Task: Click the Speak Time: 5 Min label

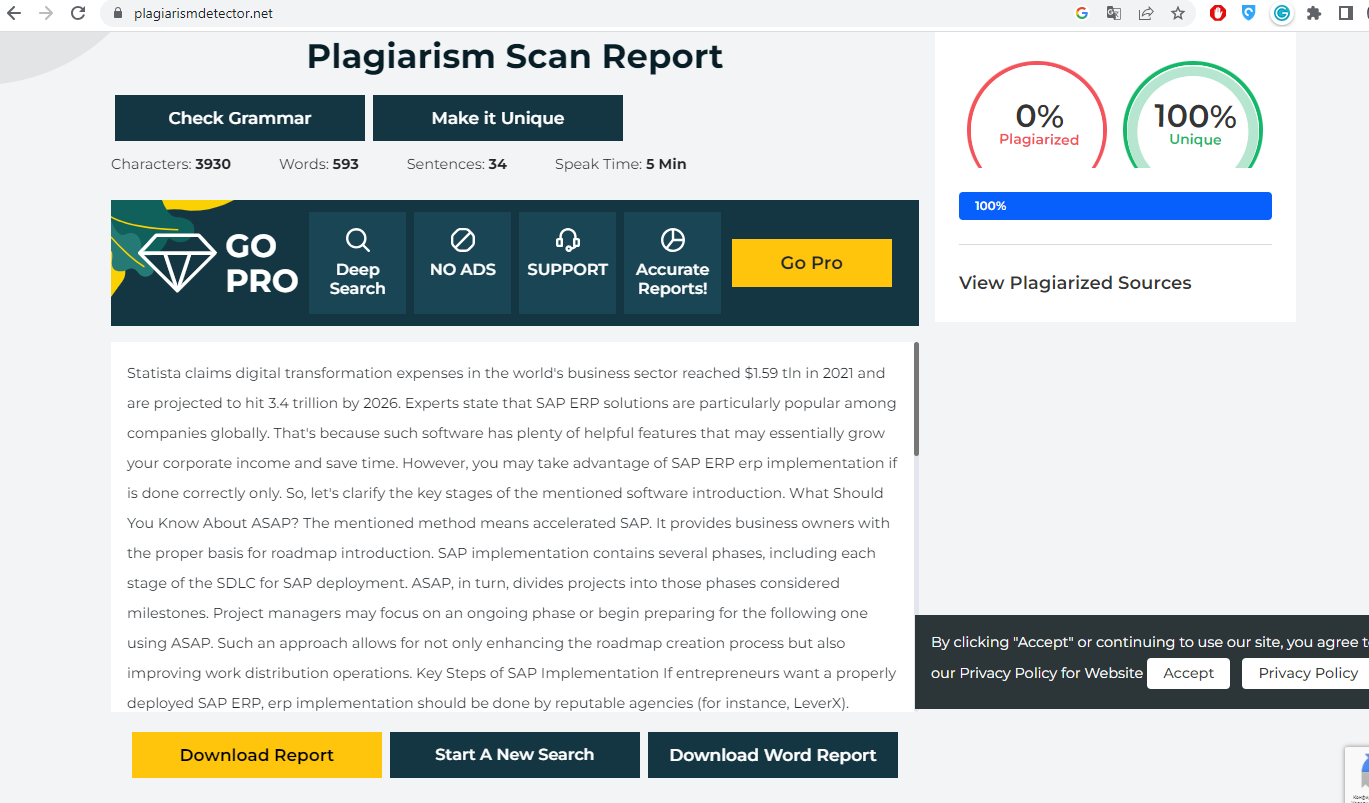Action: click(621, 164)
